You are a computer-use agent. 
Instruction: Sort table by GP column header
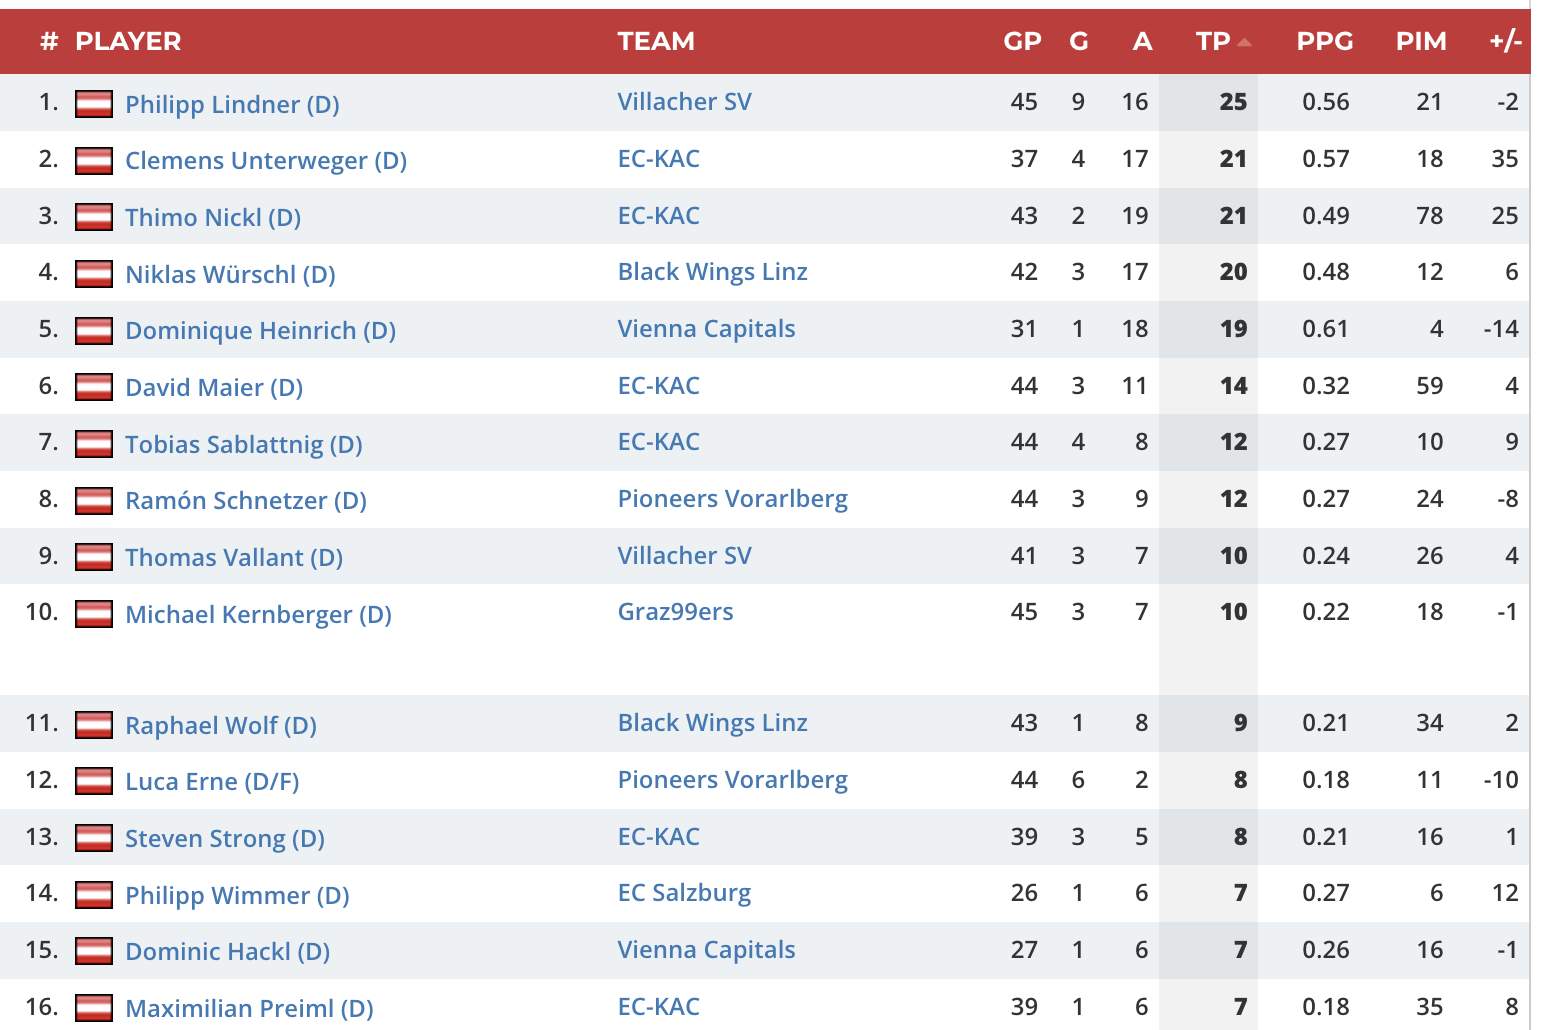pyautogui.click(x=1022, y=42)
